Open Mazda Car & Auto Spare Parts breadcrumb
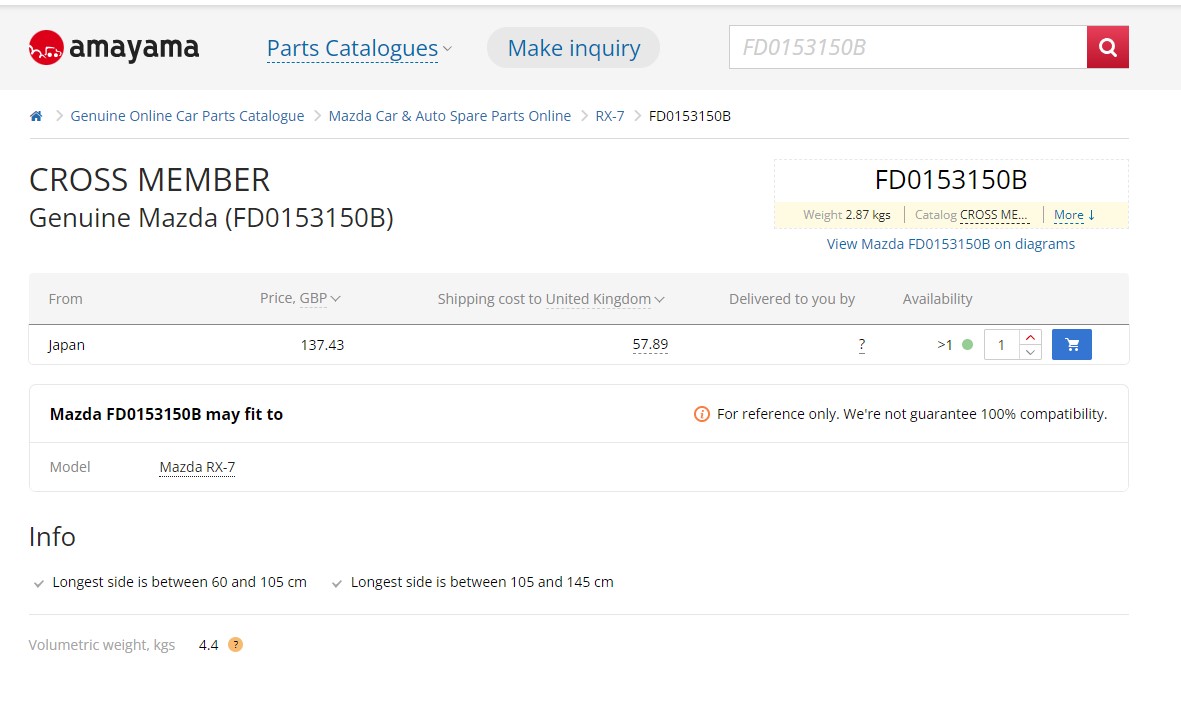This screenshot has width=1181, height=724. click(x=450, y=116)
